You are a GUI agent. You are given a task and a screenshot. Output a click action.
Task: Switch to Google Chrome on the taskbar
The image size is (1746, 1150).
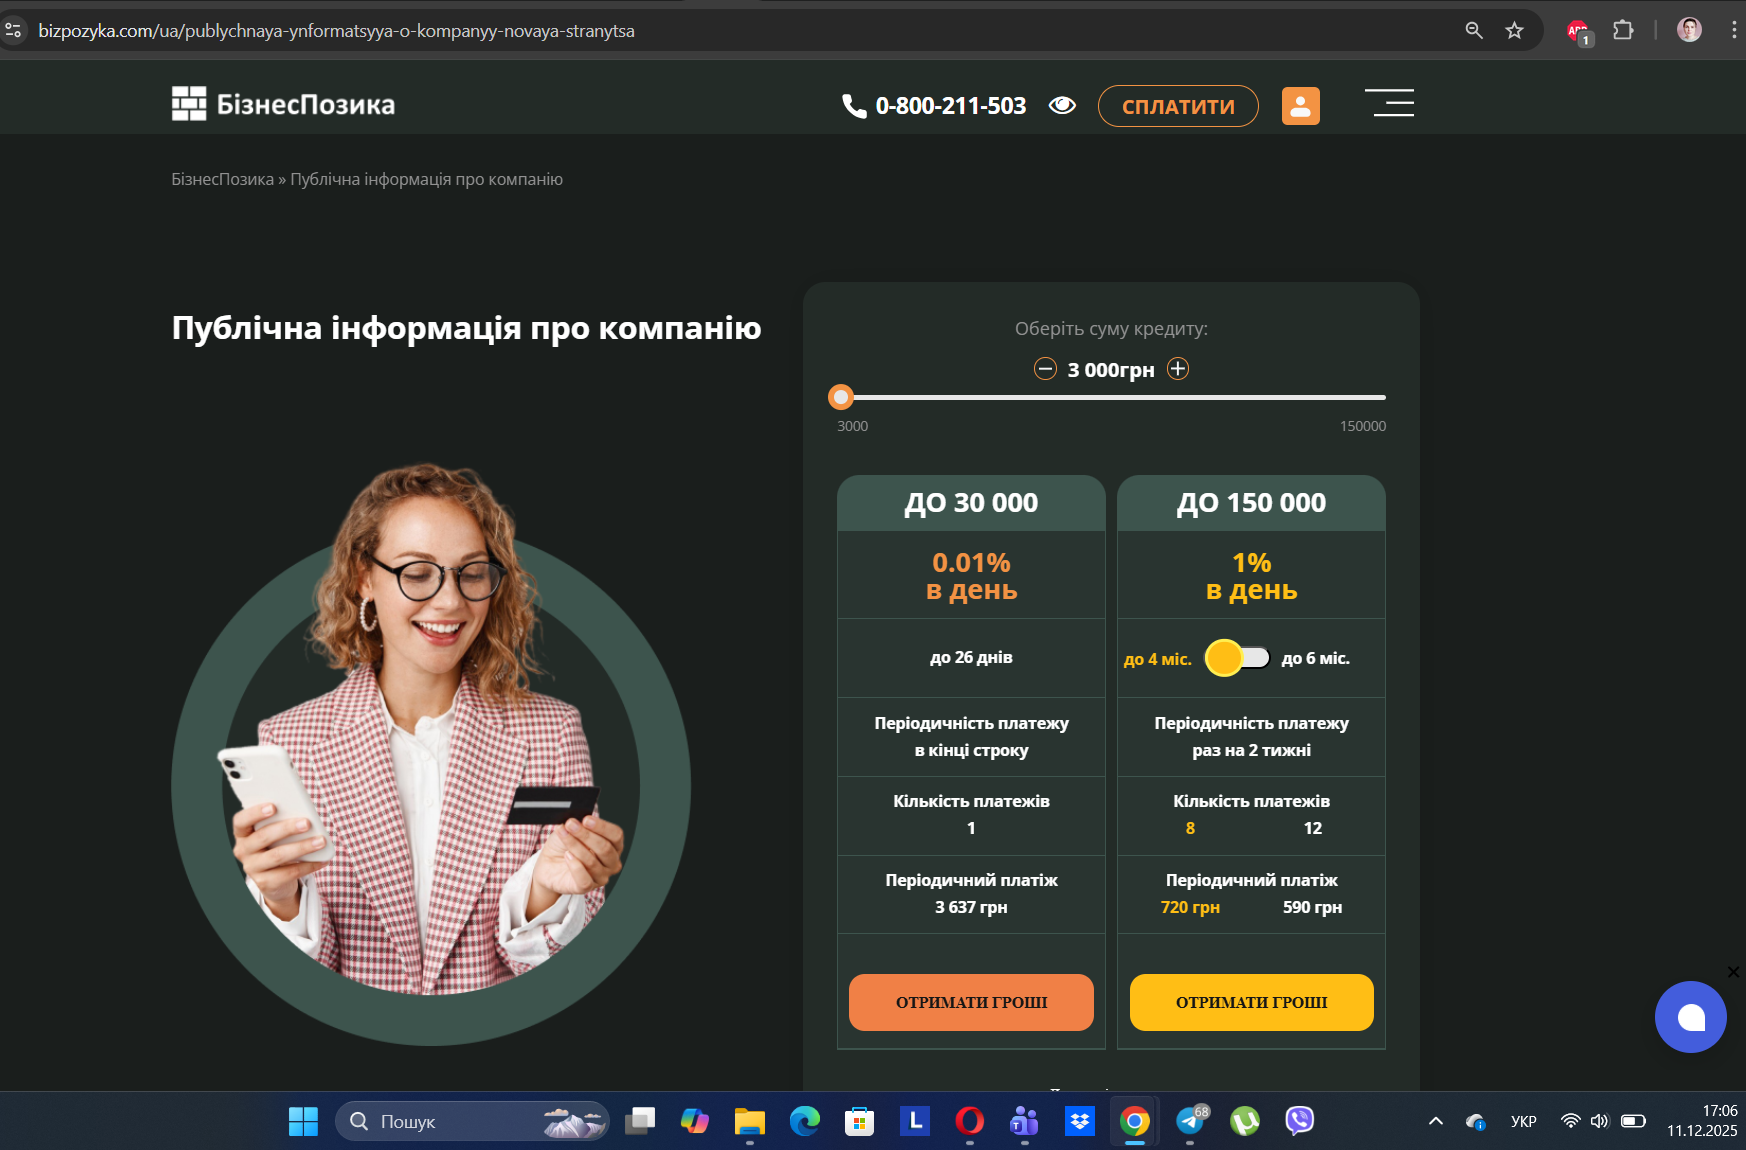1135,1121
